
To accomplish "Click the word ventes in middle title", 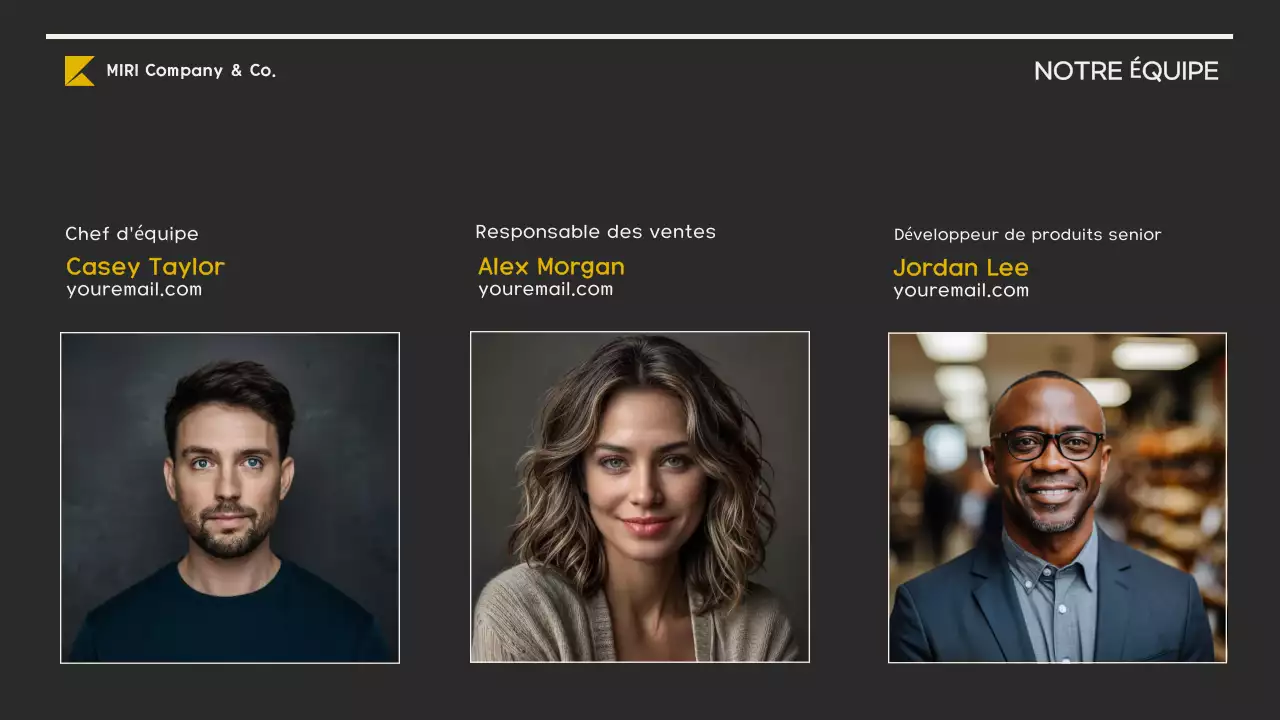I will pyautogui.click(x=683, y=232).
